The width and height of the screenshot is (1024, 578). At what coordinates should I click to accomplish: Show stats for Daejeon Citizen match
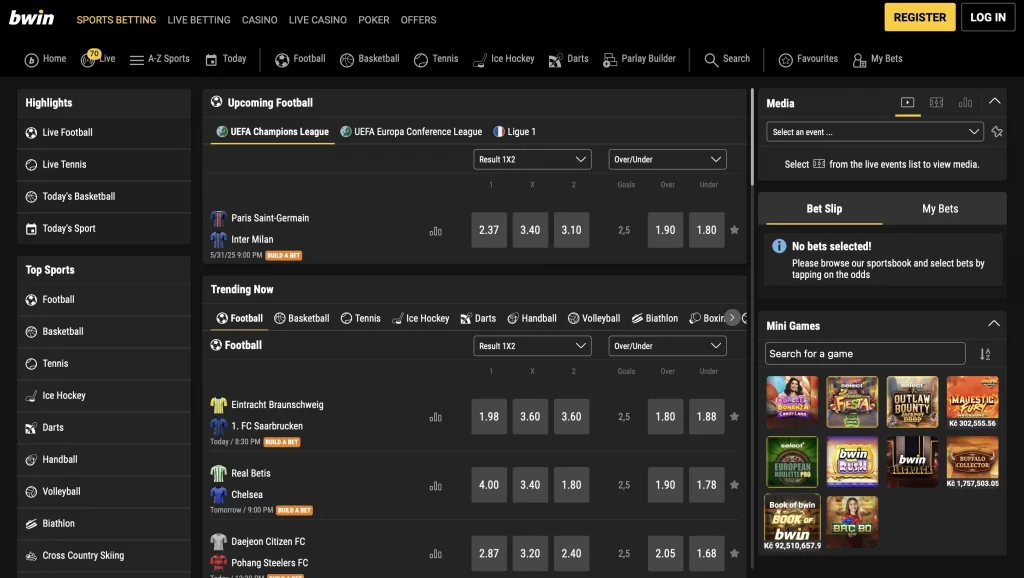pyautogui.click(x=436, y=554)
